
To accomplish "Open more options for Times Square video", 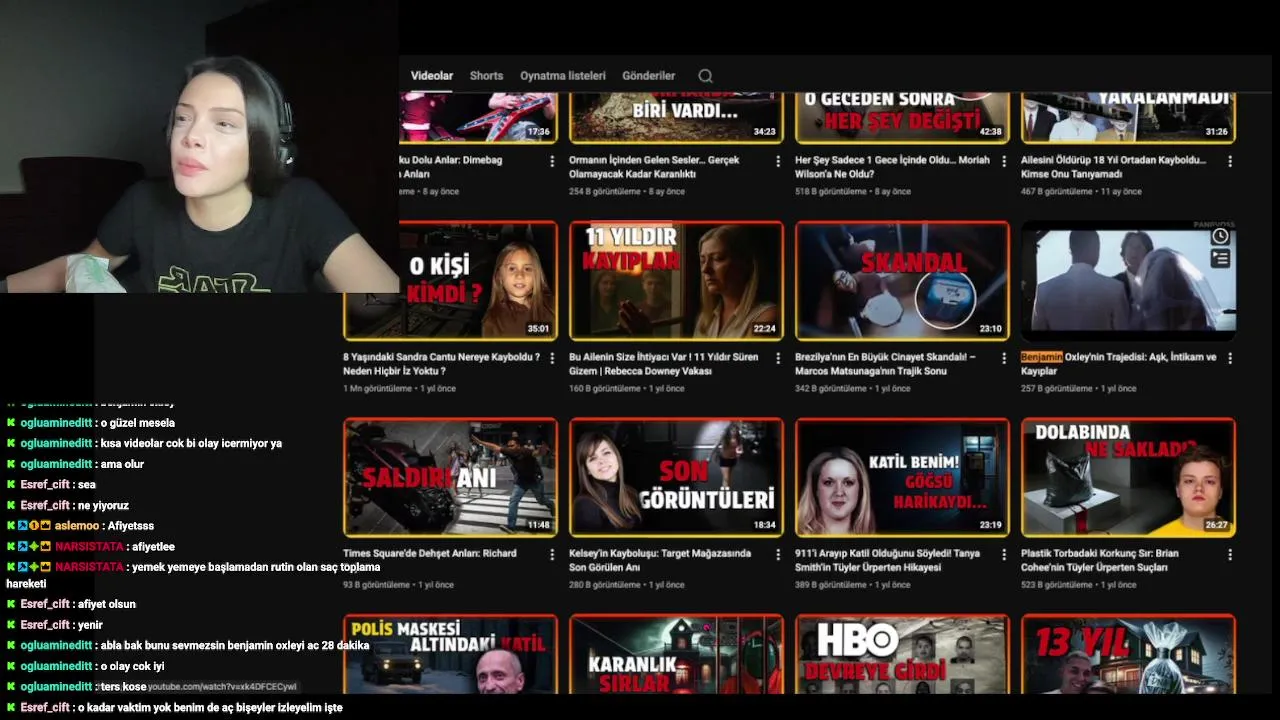I will (552, 554).
